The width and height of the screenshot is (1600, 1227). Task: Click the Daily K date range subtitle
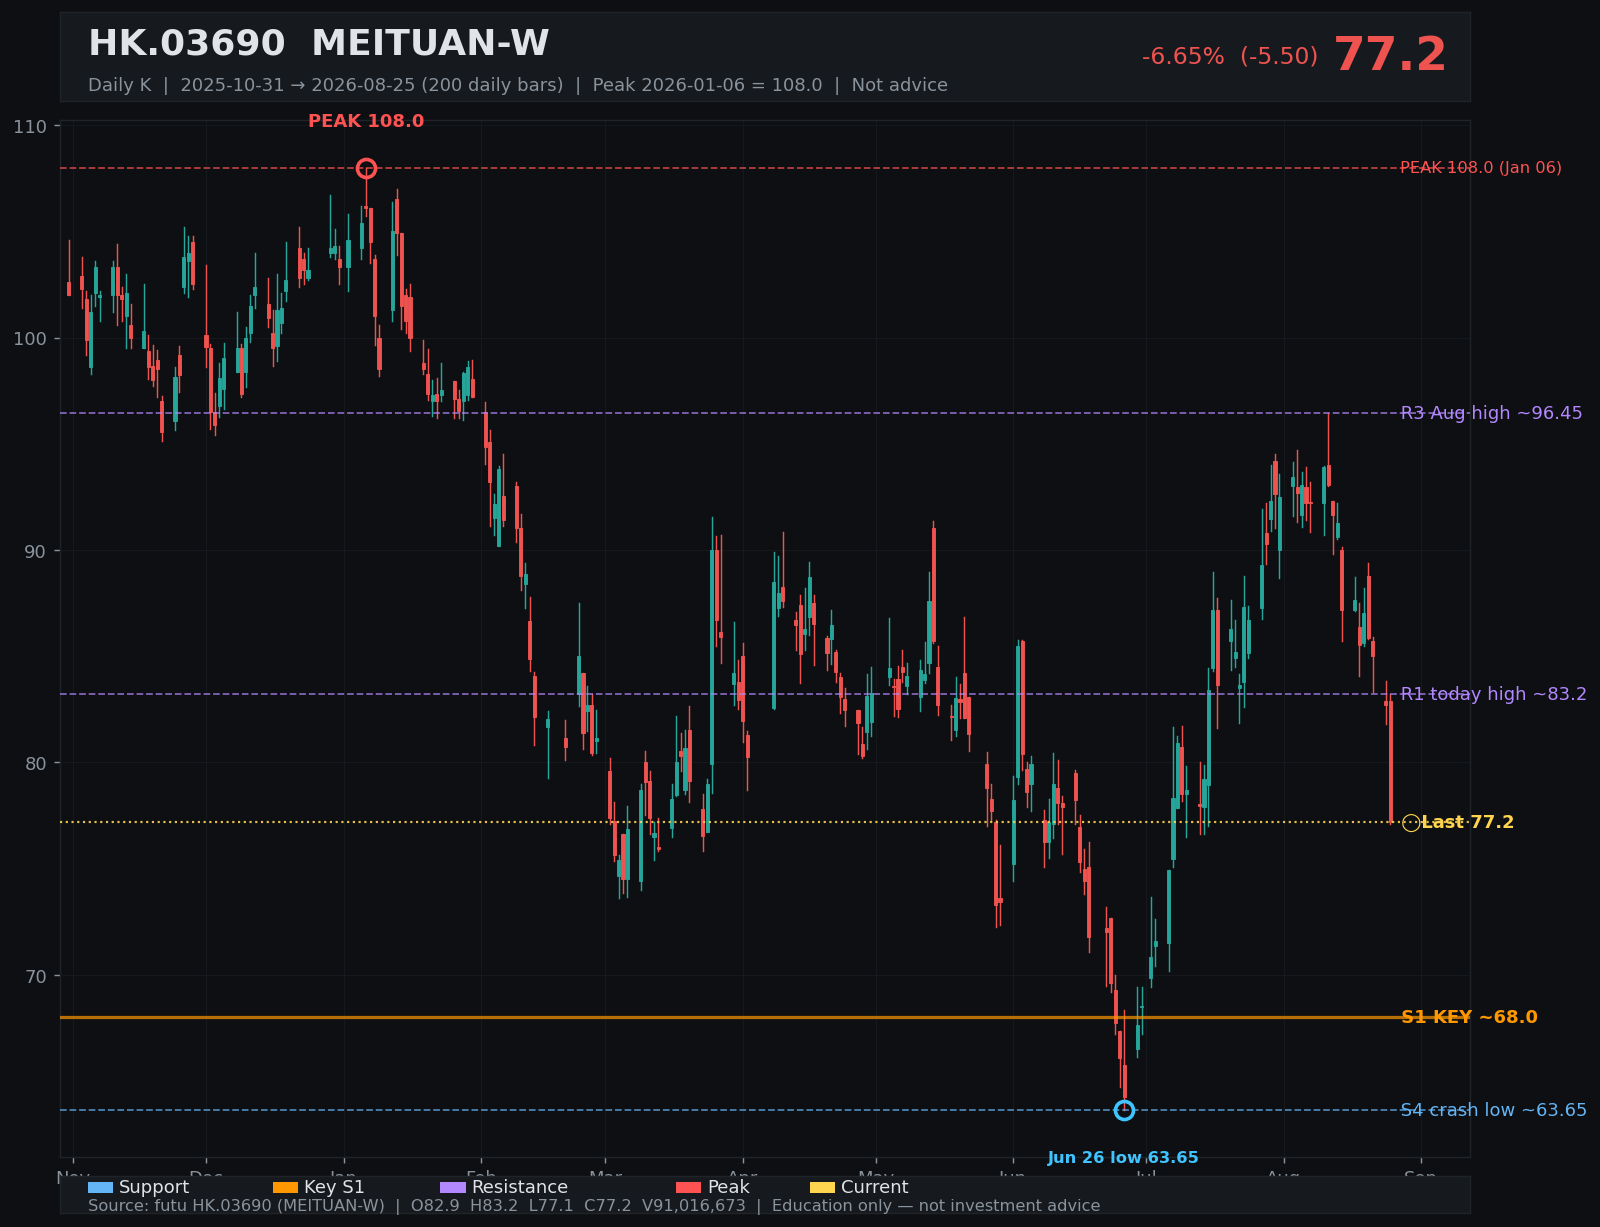point(518,85)
